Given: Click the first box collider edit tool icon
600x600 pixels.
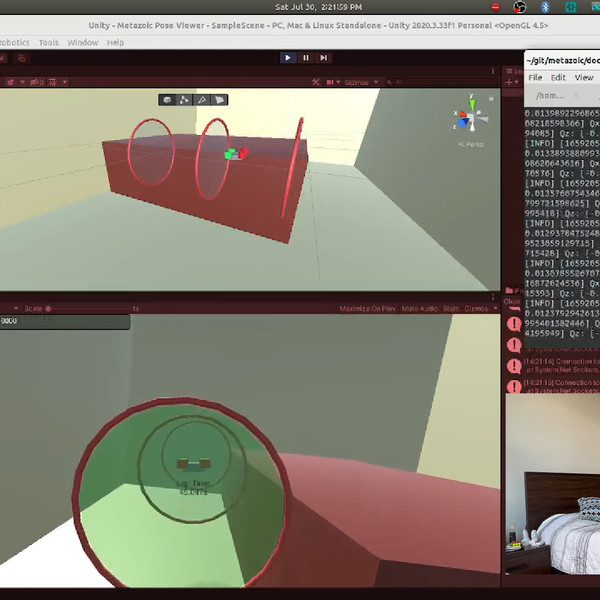Looking at the screenshot, I should coord(167,100).
